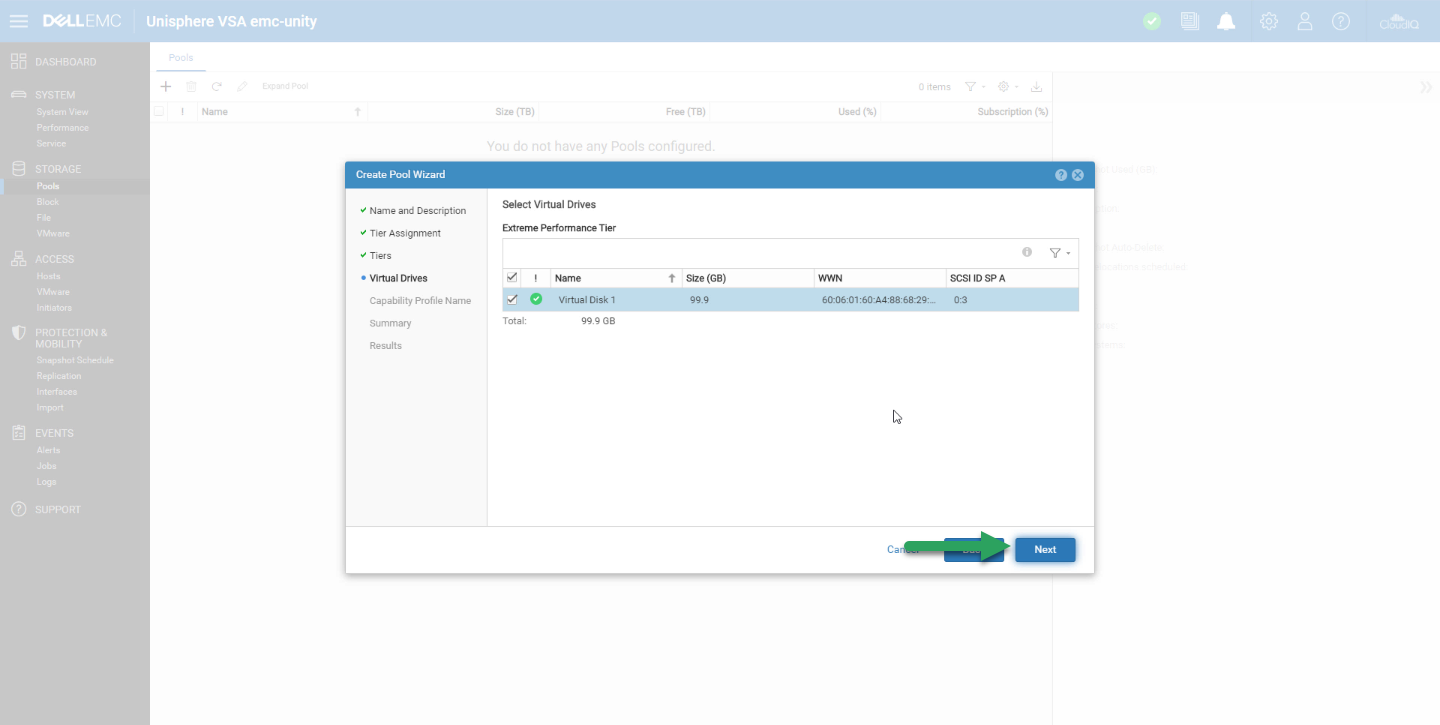The image size is (1440, 725).
Task: Open Replication in the sidebar
Action: point(59,376)
